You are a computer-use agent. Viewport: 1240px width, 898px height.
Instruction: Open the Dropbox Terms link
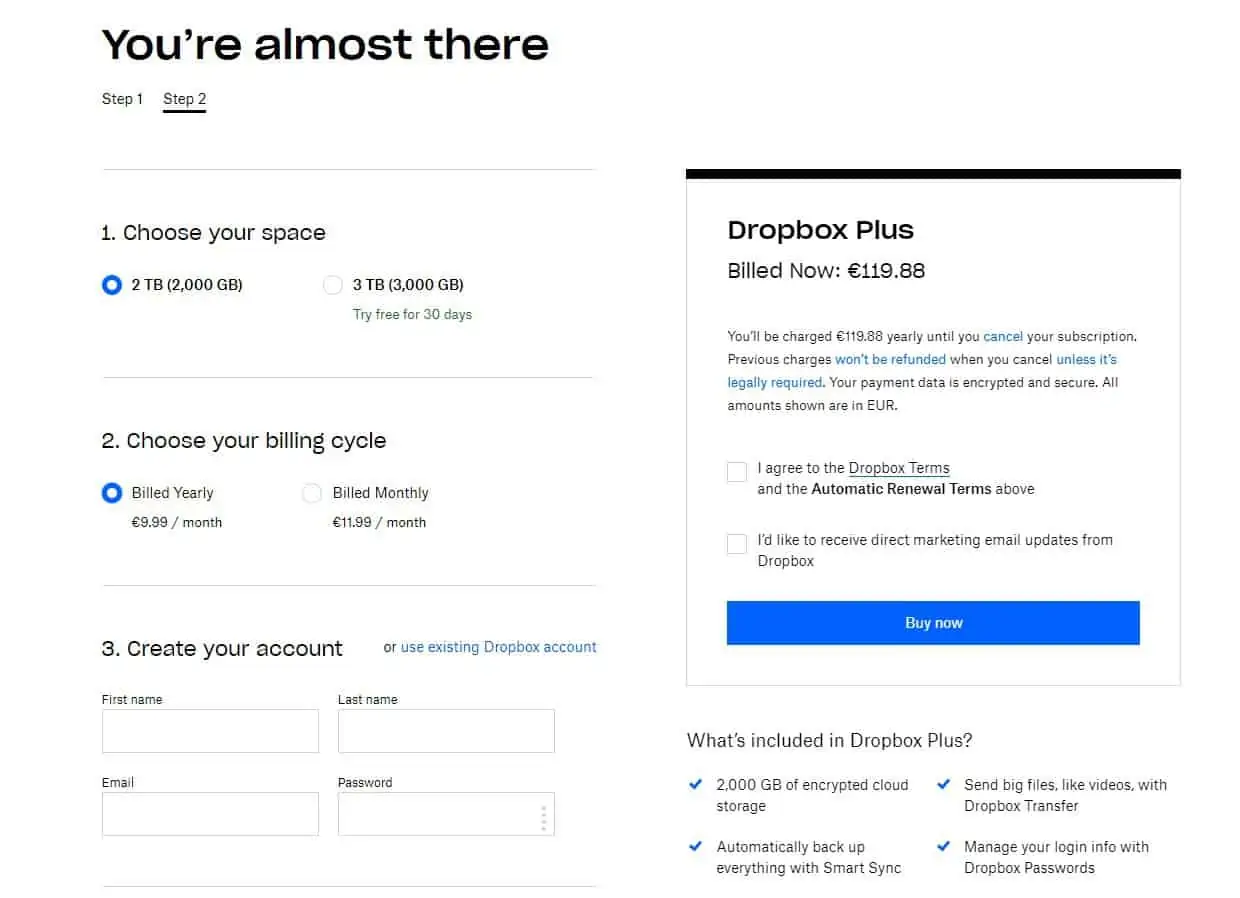coord(899,468)
